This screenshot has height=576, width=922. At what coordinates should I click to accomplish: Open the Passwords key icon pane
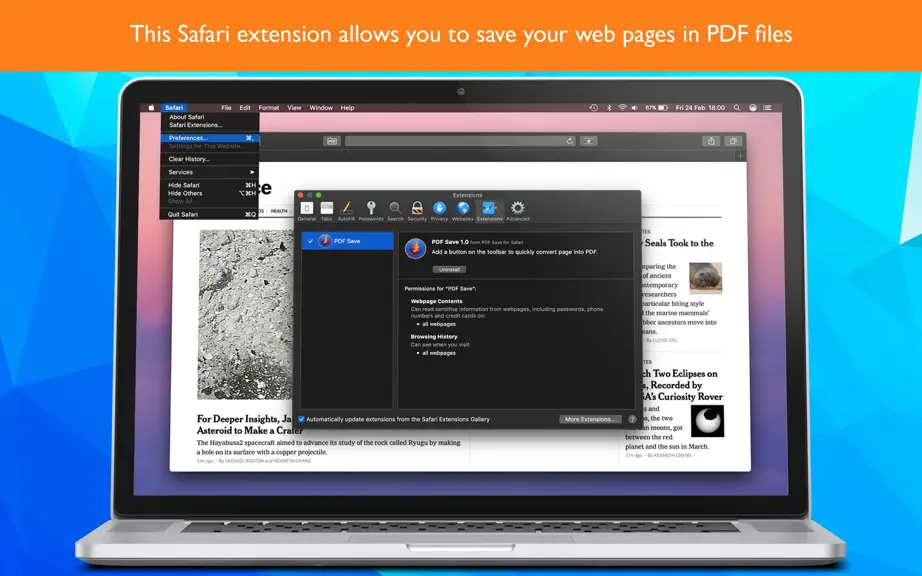pyautogui.click(x=371, y=210)
